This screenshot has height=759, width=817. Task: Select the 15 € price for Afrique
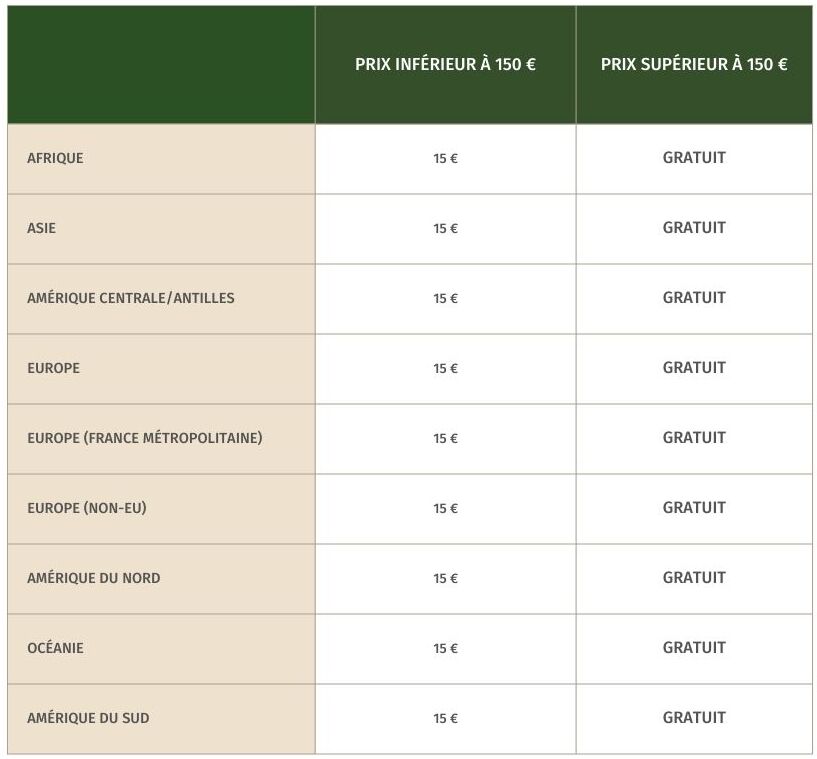[445, 158]
